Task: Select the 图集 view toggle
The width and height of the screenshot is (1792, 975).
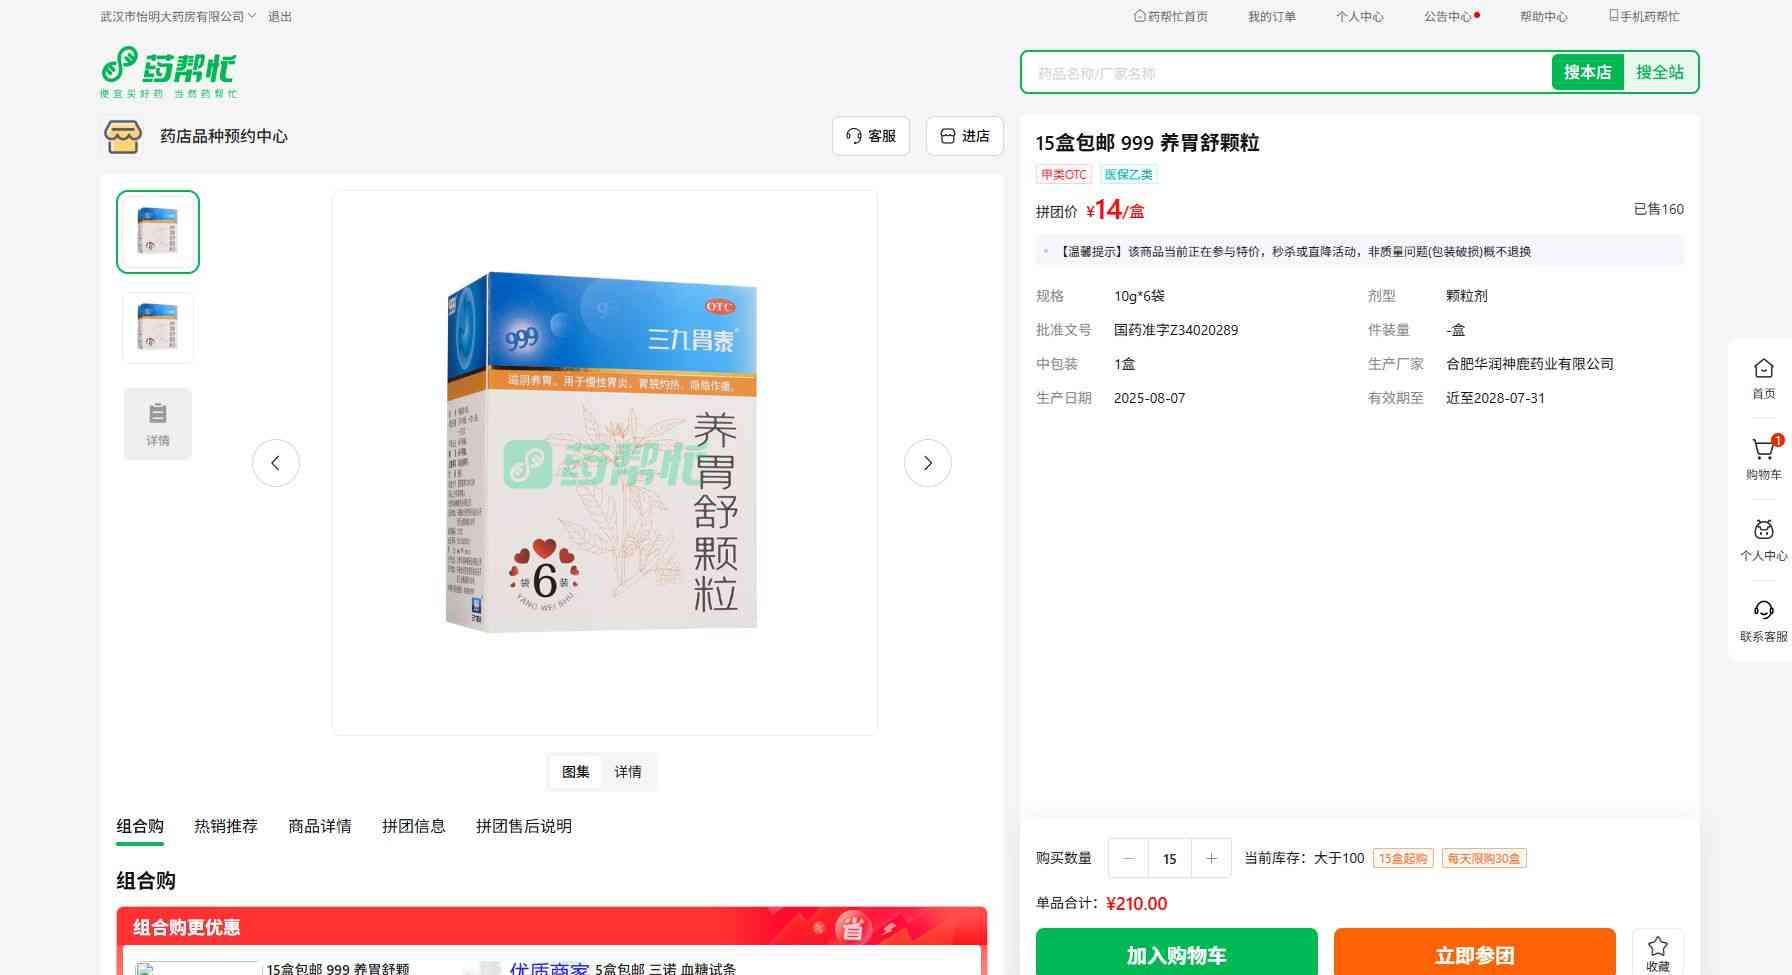Action: [x=576, y=772]
